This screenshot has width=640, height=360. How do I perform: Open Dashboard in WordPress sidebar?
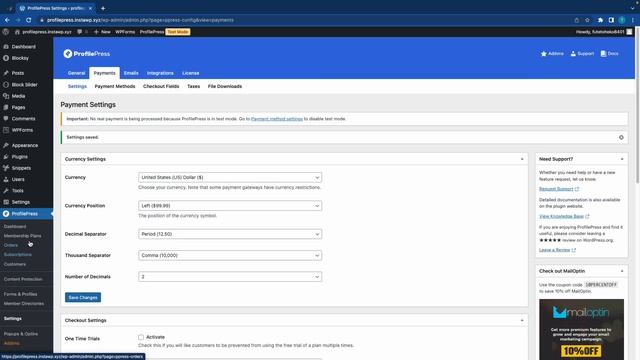[x=23, y=47]
